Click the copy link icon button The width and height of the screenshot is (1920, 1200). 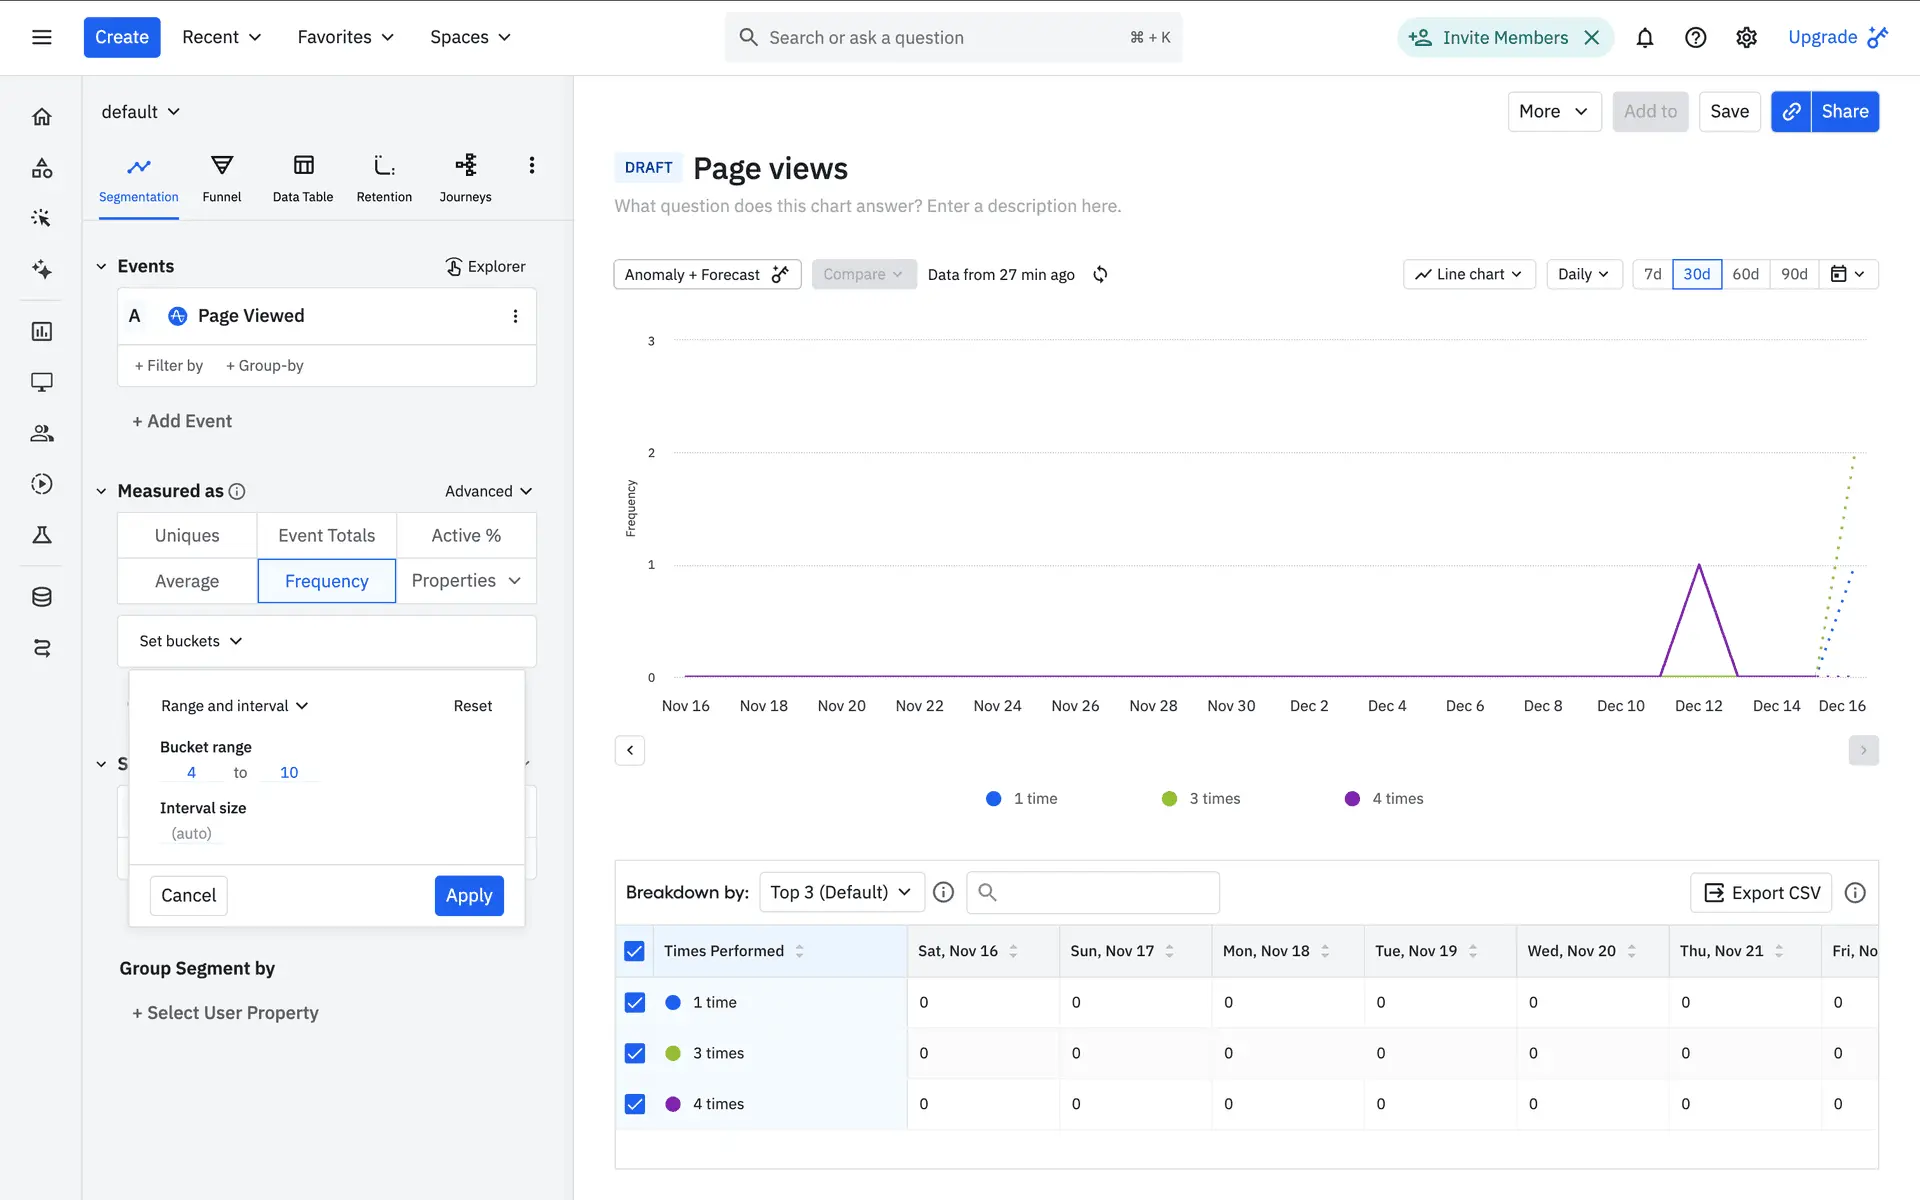(1791, 112)
